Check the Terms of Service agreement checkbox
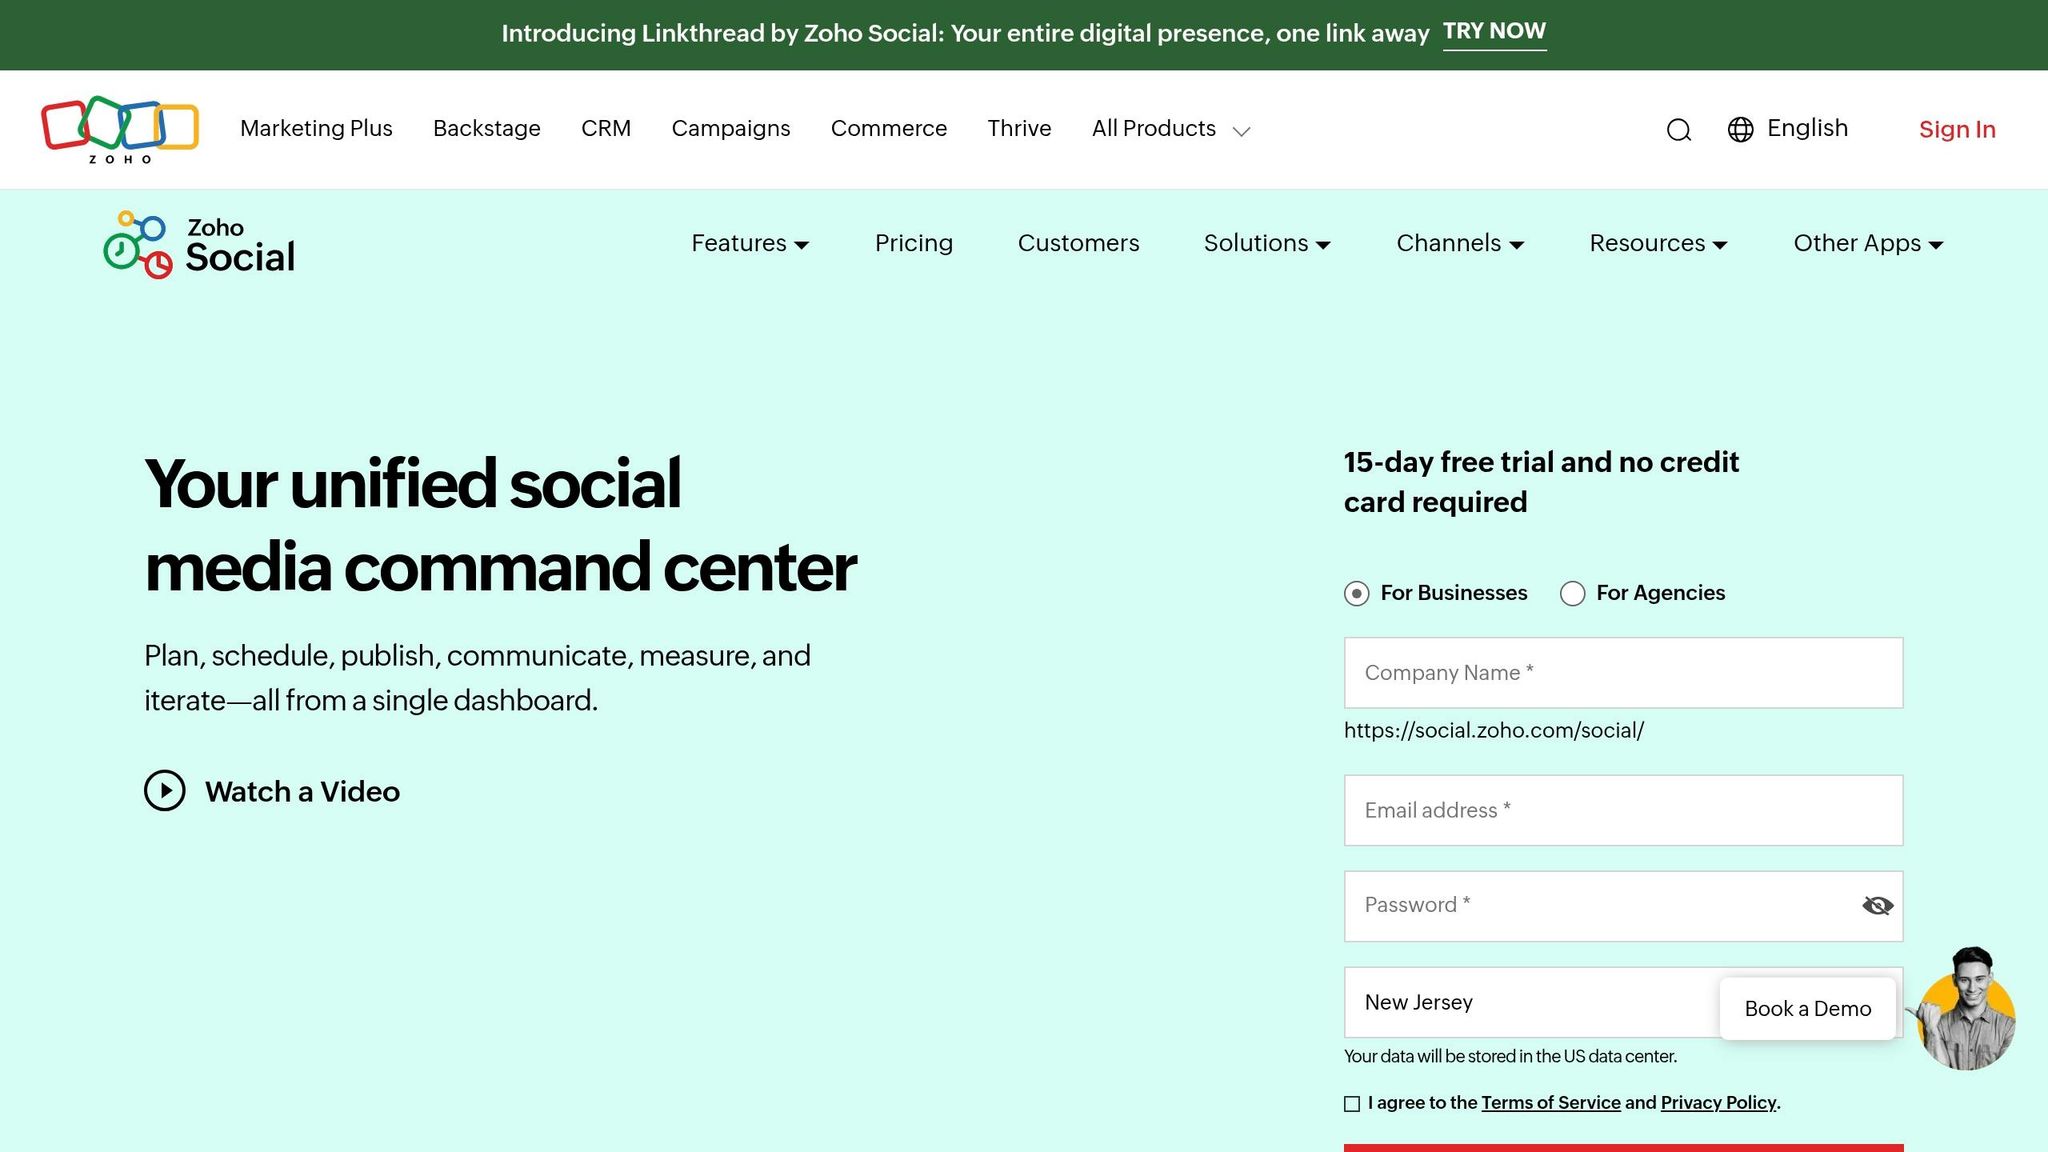Viewport: 2048px width, 1152px height. (1352, 1103)
